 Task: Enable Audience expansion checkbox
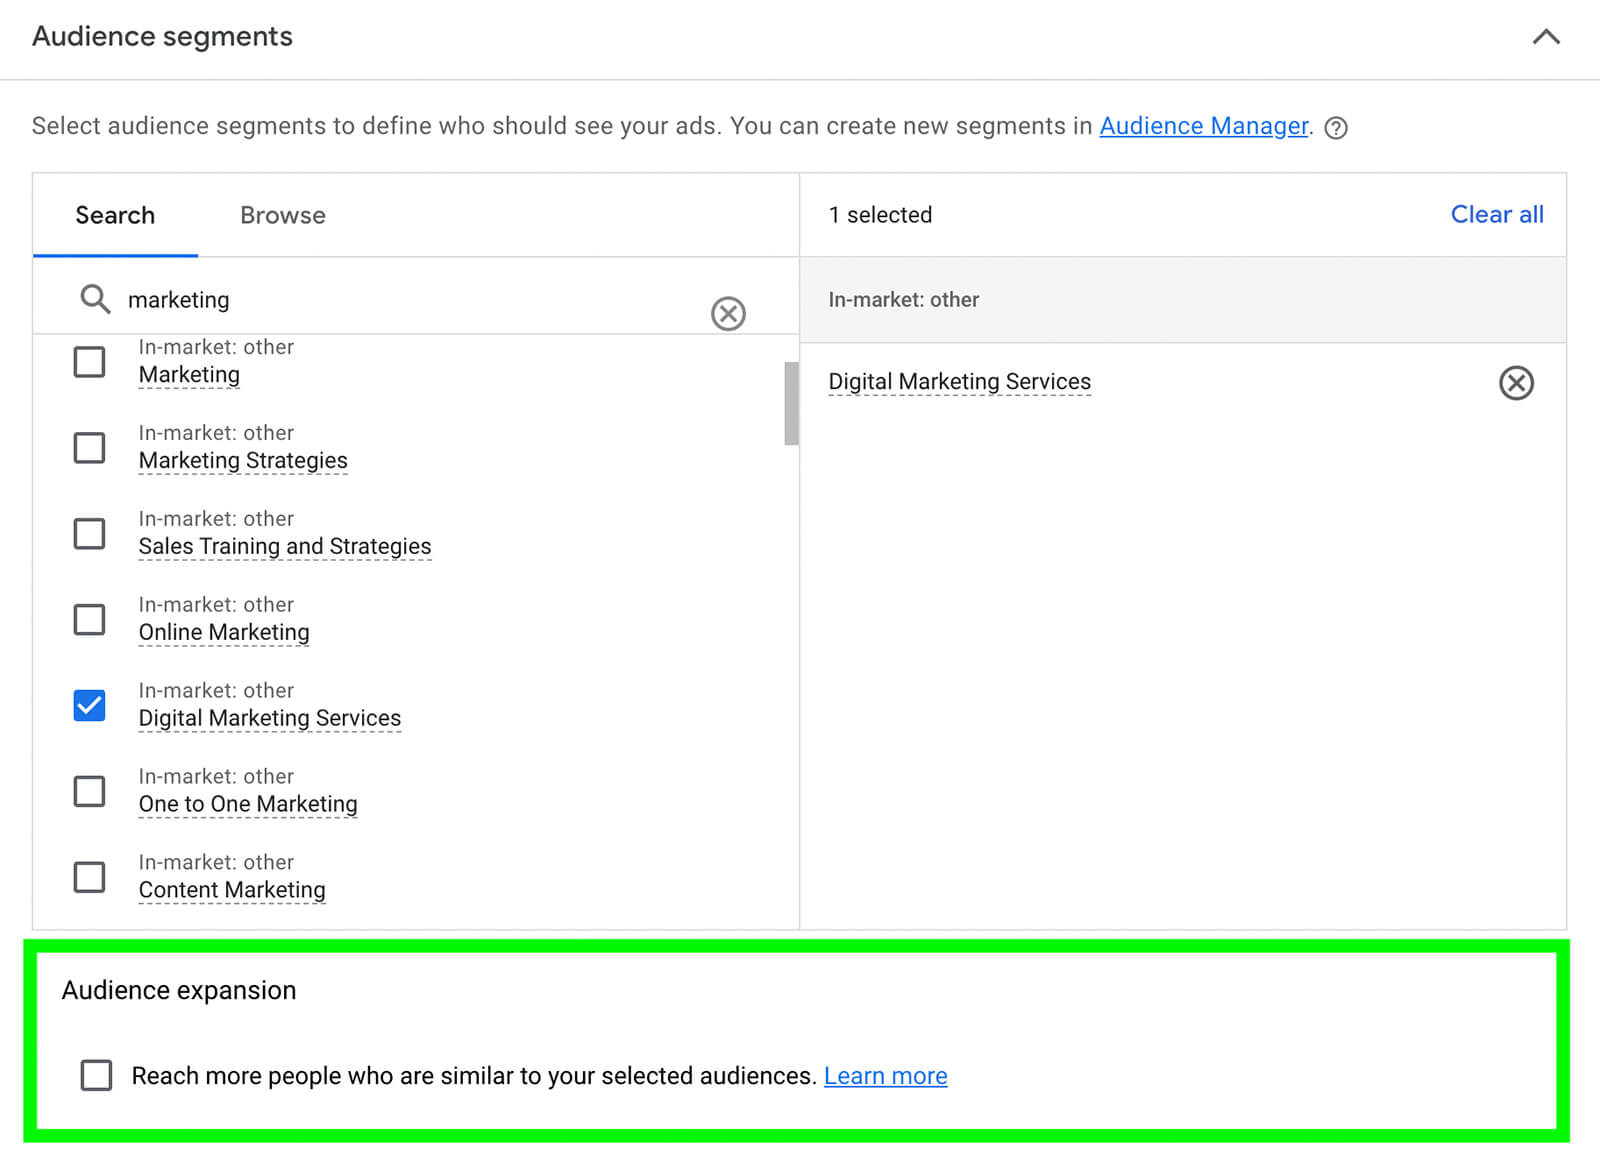coord(96,1075)
